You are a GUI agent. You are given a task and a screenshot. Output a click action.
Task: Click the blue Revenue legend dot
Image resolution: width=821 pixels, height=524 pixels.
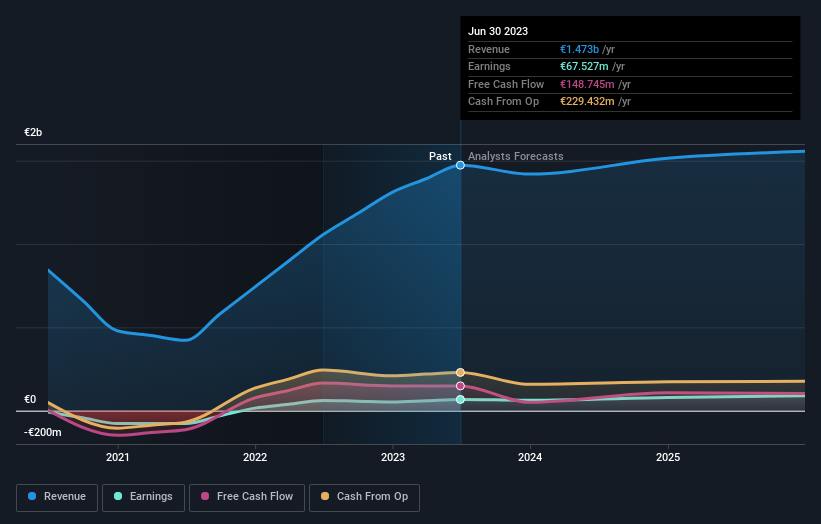pos(32,496)
